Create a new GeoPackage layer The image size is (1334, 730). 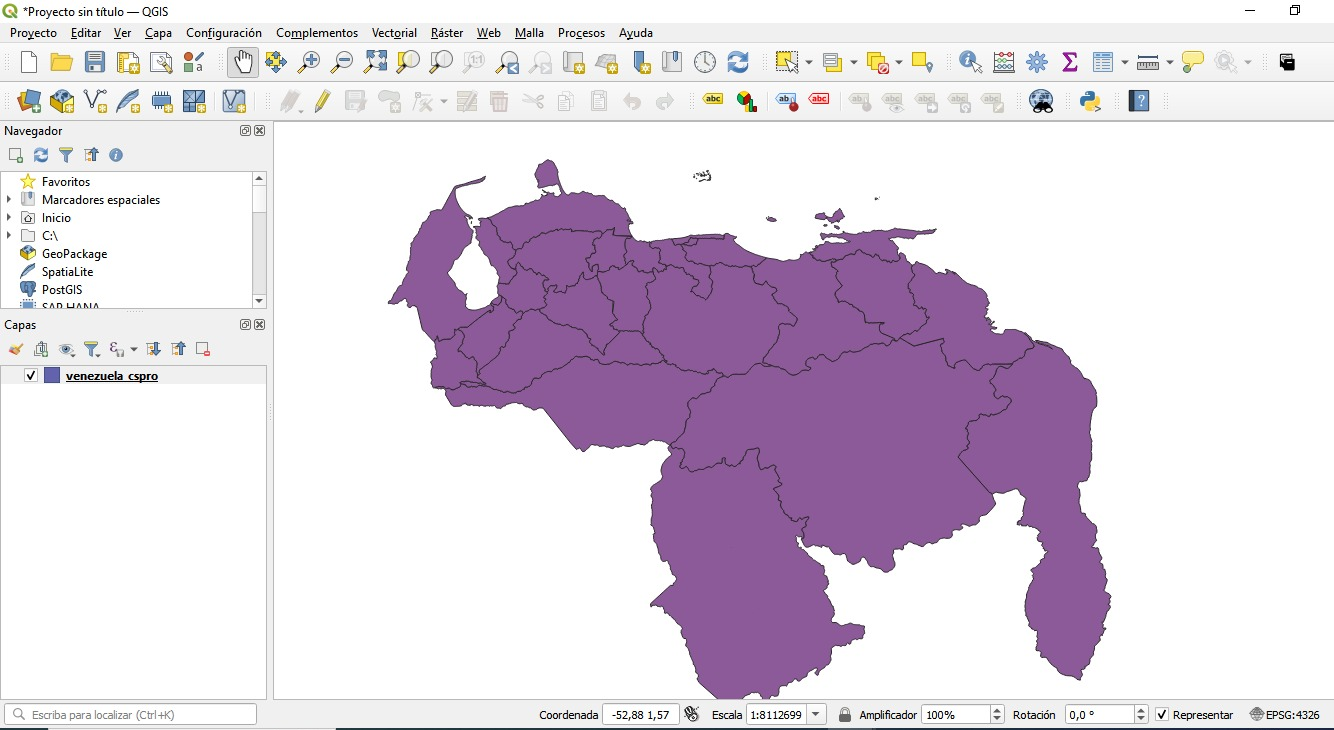pyautogui.click(x=62, y=101)
